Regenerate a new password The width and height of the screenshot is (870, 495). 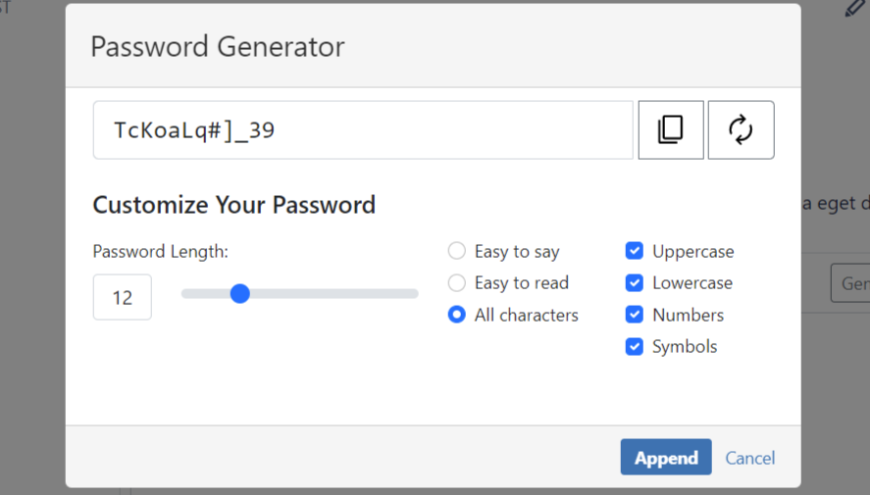(741, 130)
